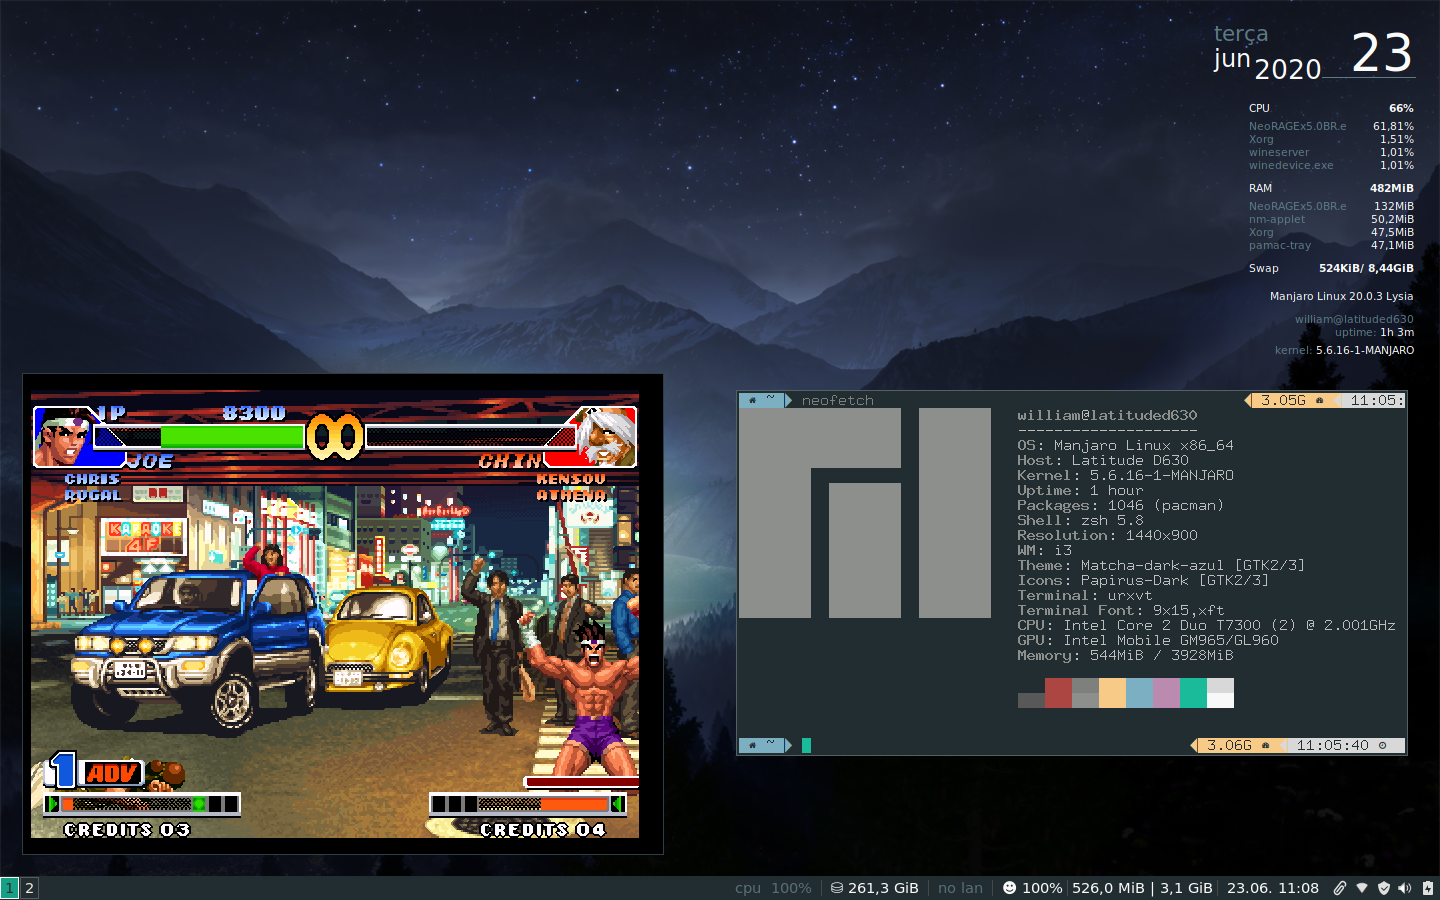Click the clock icon beside 11:05:40
The image size is (1440, 900).
pyautogui.click(x=1383, y=745)
